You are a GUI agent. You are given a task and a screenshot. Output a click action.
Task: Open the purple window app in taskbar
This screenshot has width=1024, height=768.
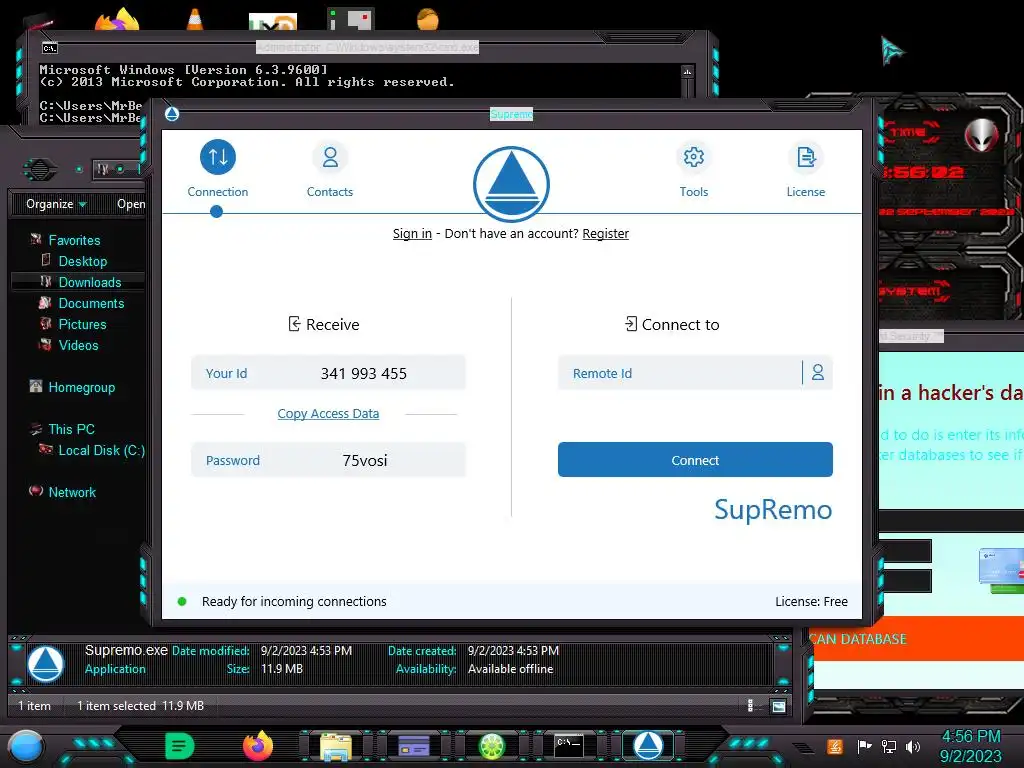coord(413,746)
